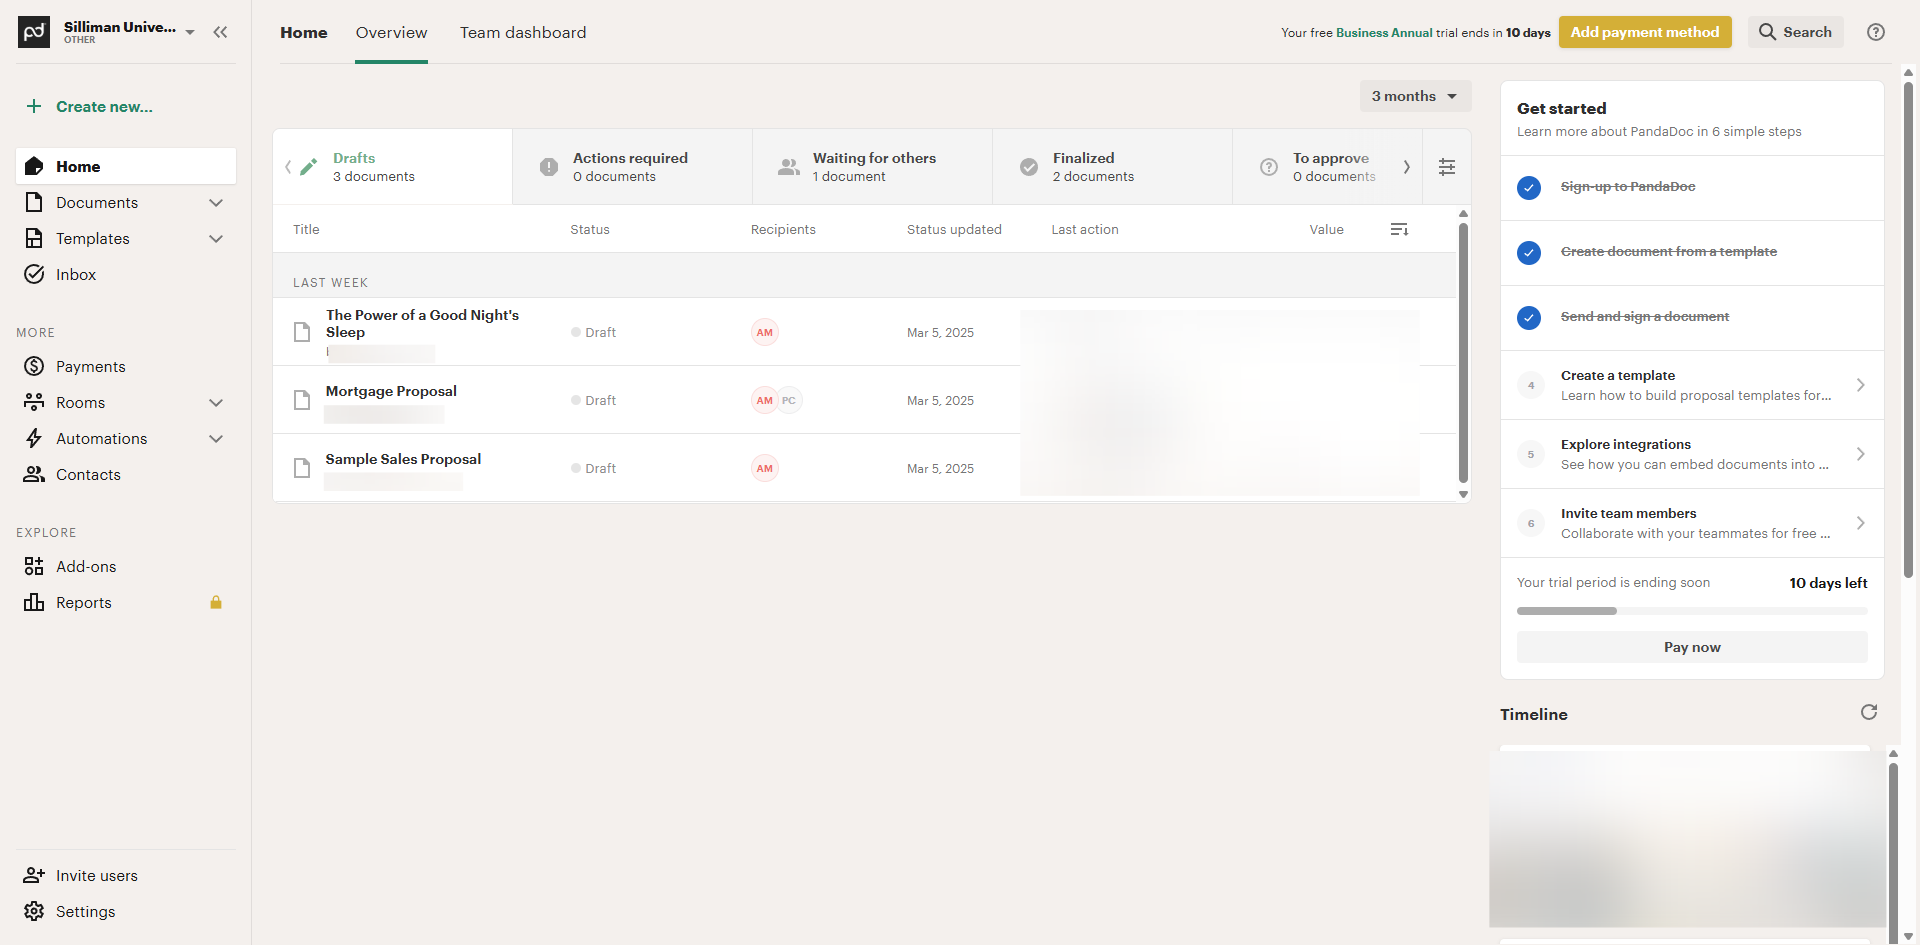1920x945 pixels.
Task: Click the Sign-up to PandaDoc checkmark
Action: click(x=1529, y=187)
